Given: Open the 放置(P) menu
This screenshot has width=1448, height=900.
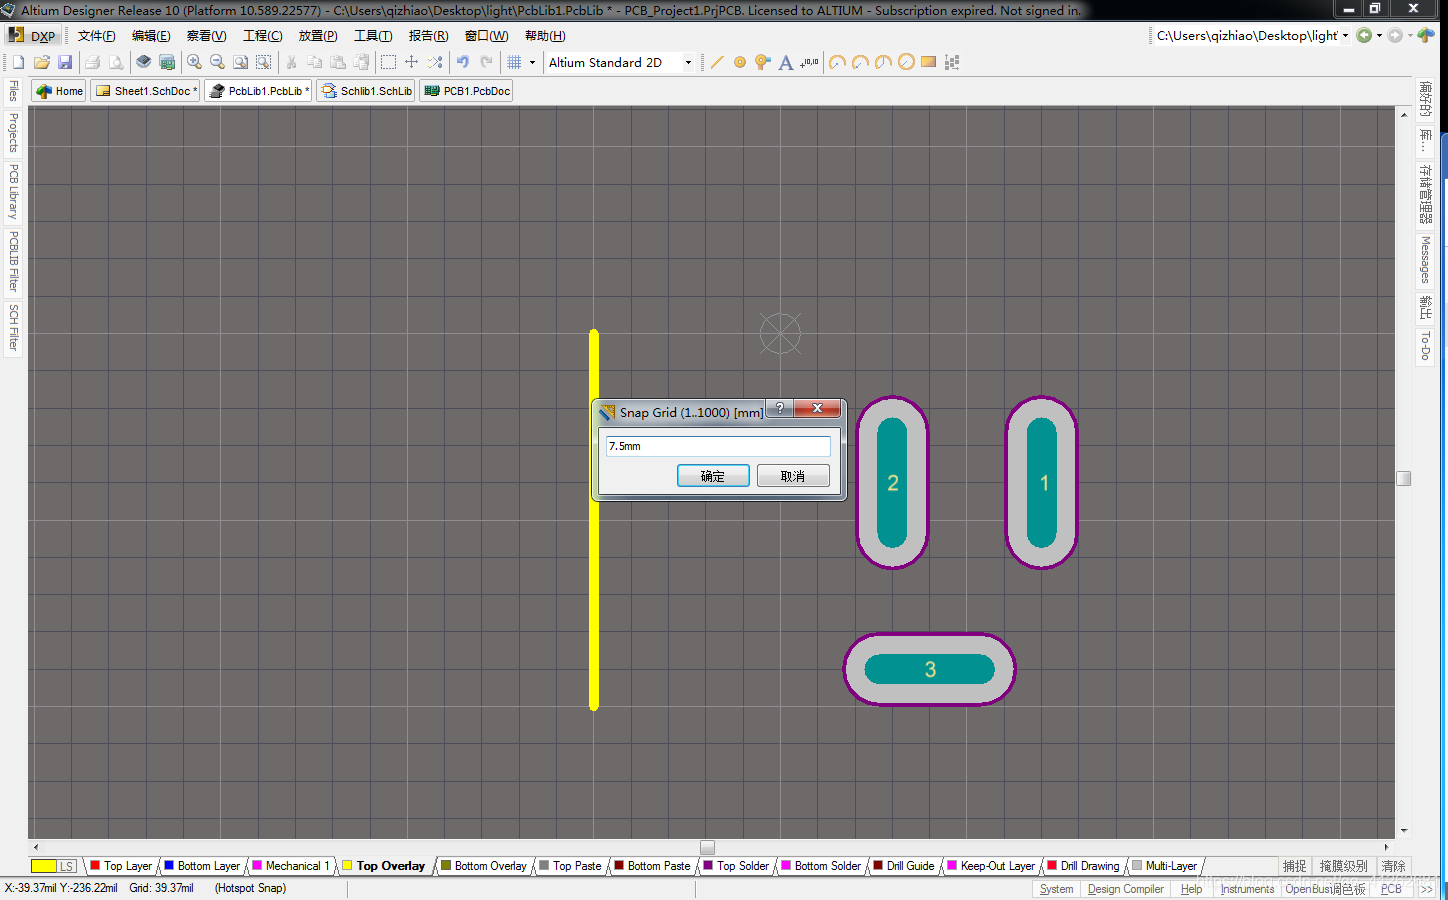Looking at the screenshot, I should (x=318, y=35).
